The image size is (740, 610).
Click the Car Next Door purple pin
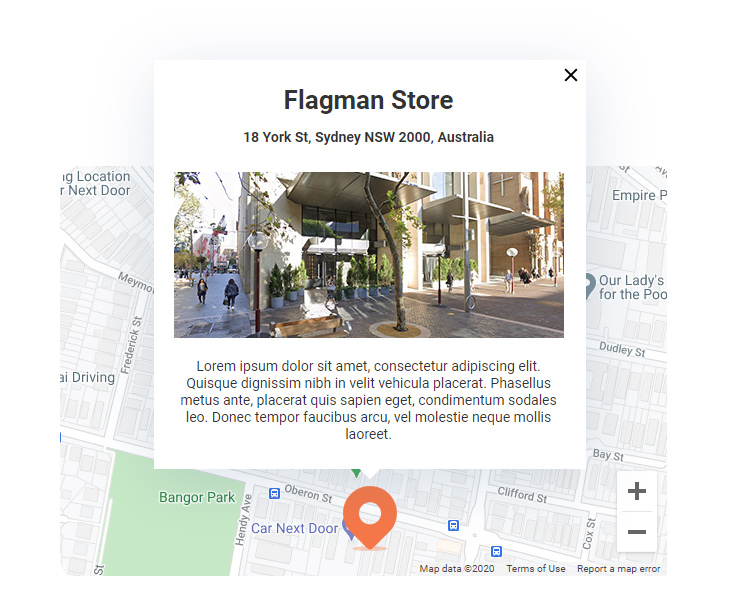pyautogui.click(x=348, y=531)
